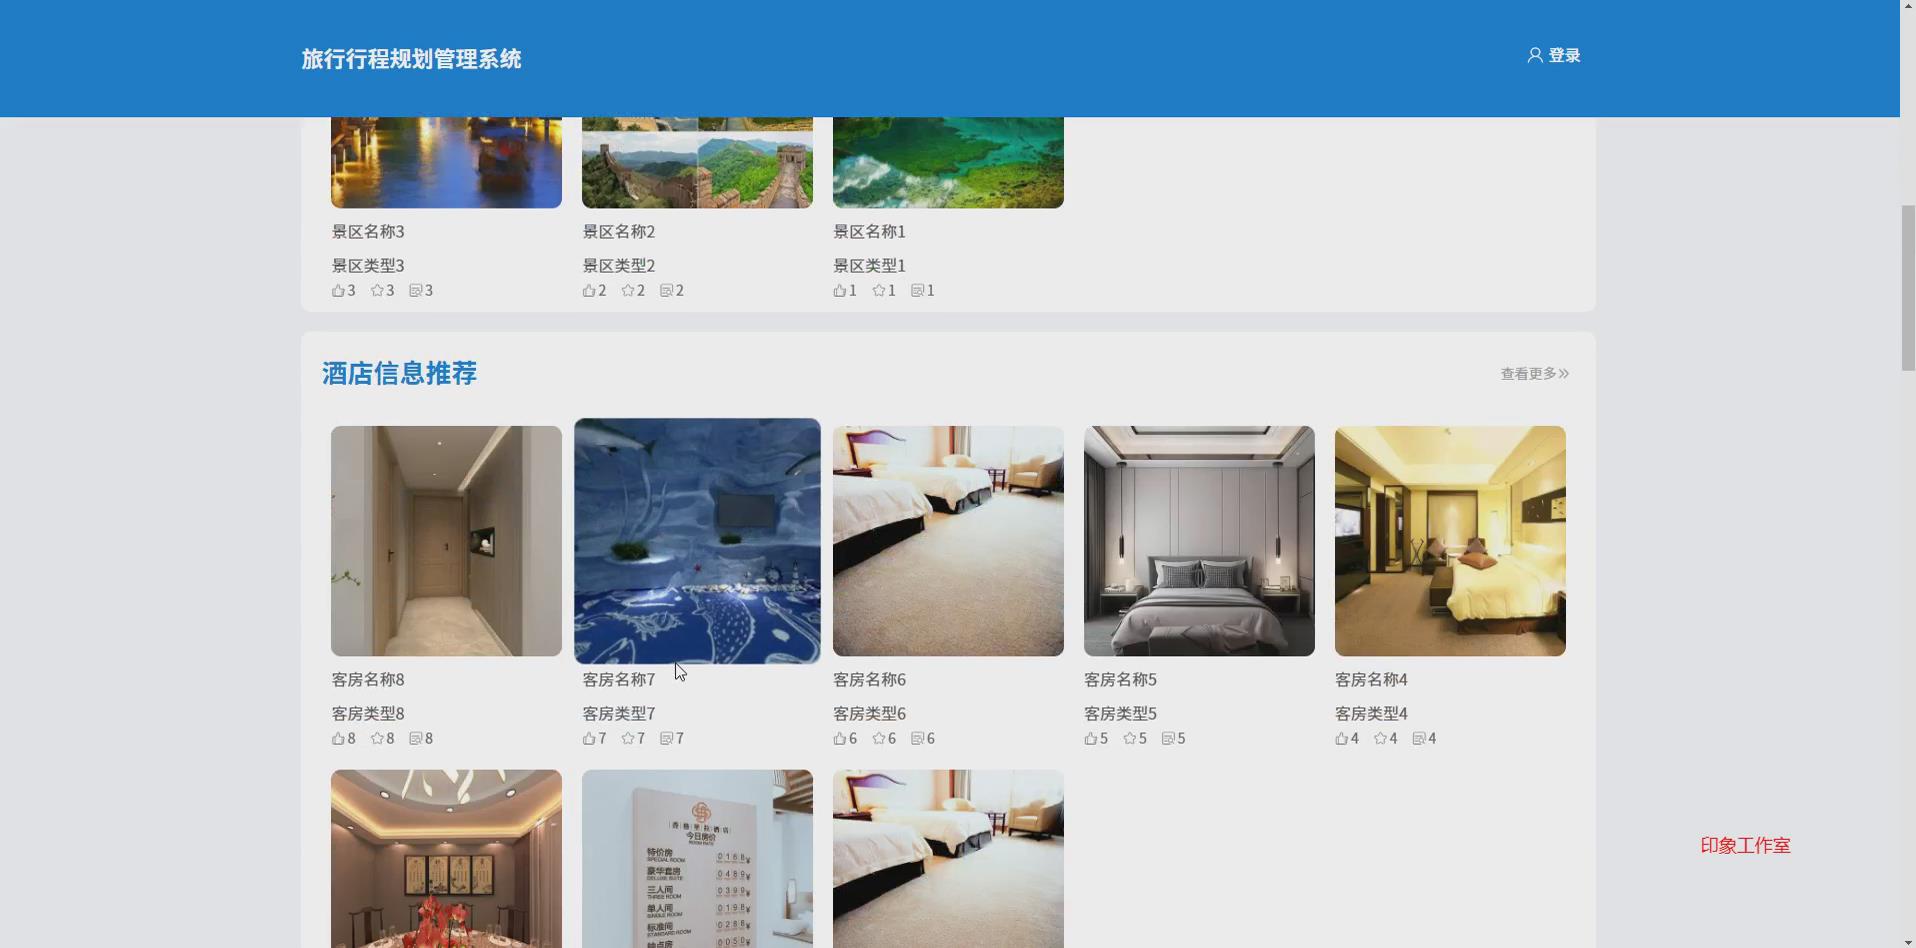1916x948 pixels.
Task: Click the login user icon
Action: pos(1535,55)
